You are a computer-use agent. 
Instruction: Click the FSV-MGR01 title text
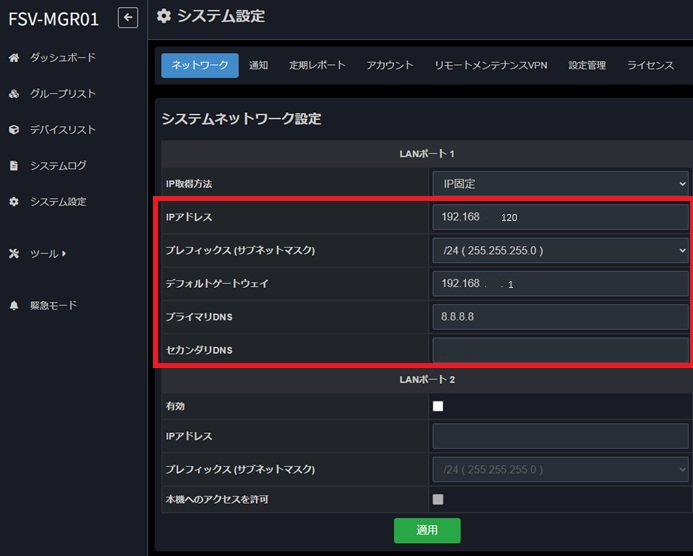click(53, 19)
